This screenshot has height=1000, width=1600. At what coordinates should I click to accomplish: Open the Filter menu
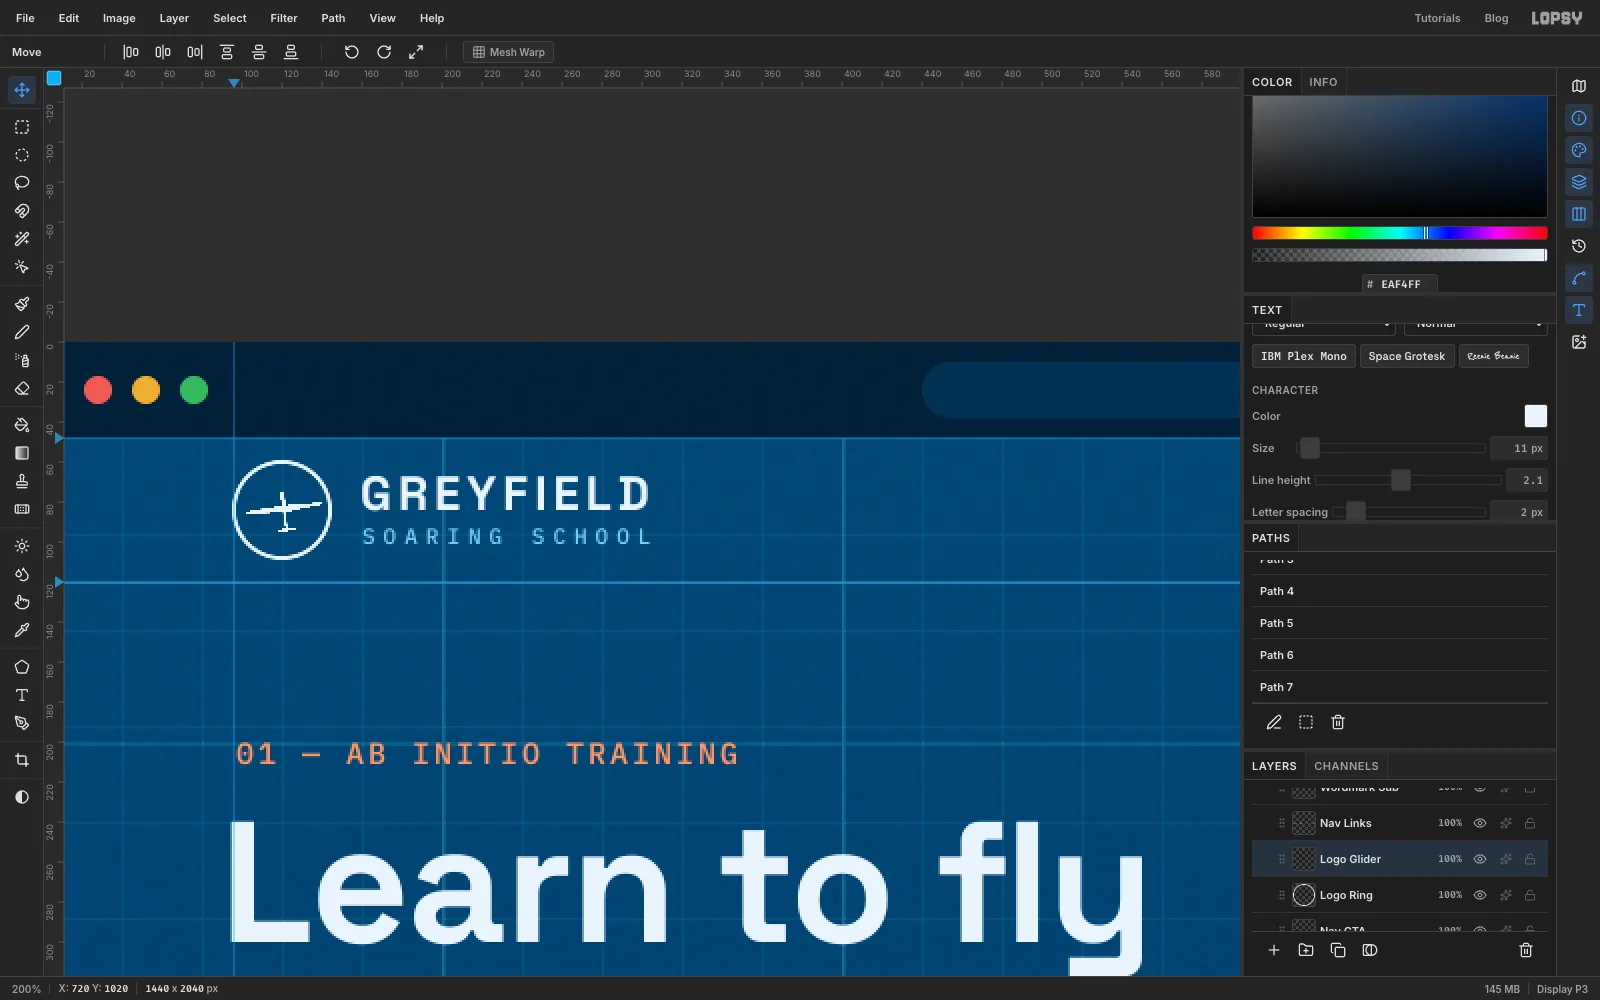284,18
